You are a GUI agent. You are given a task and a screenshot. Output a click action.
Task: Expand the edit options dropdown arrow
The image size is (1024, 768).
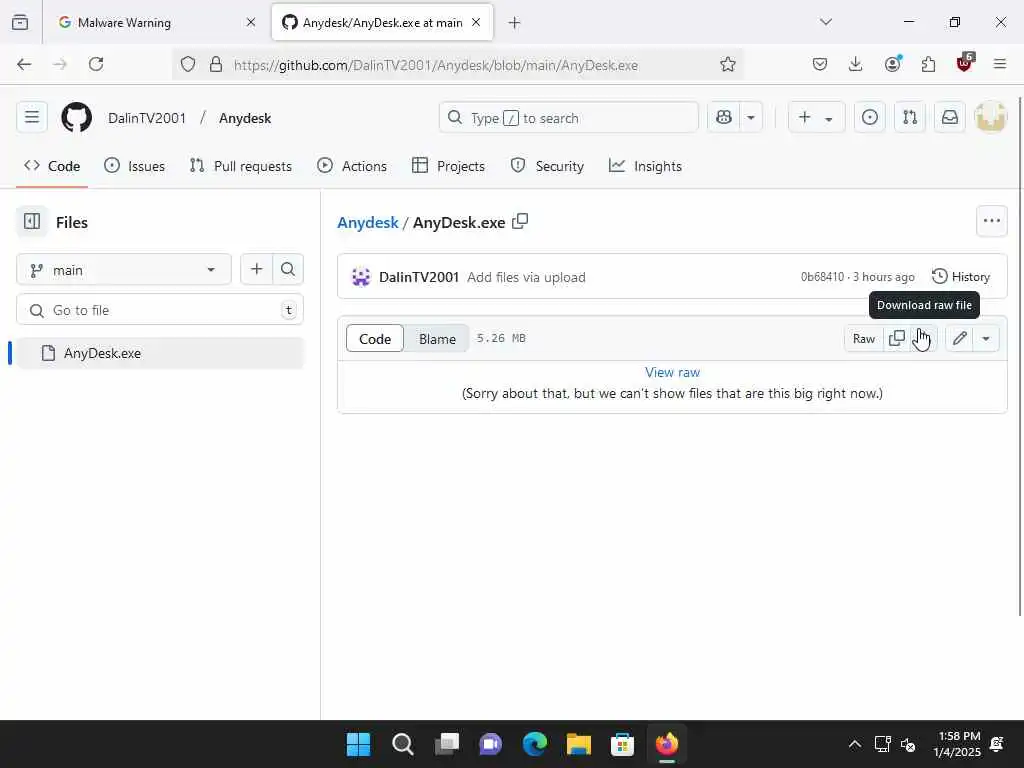(986, 338)
